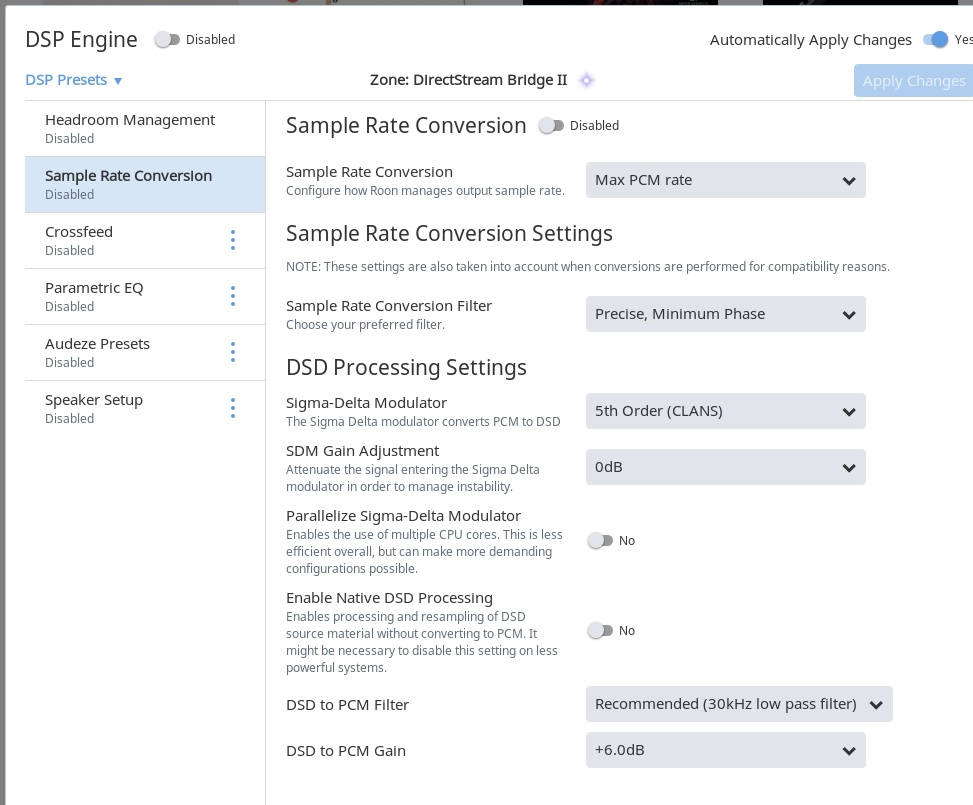
Task: Toggle the DSP Engine enable switch
Action: tap(167, 40)
